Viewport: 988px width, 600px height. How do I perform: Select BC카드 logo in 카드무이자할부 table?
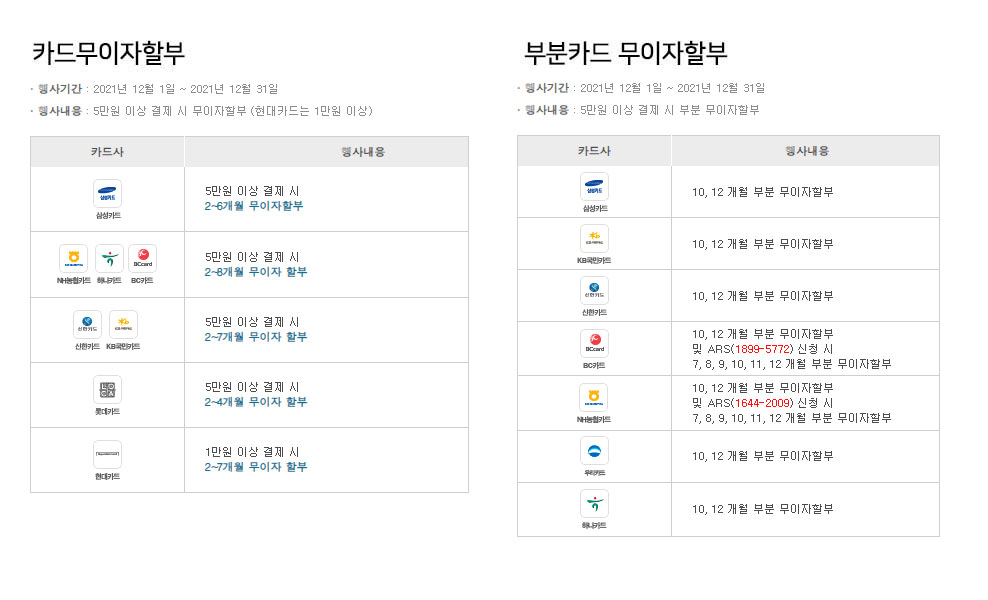click(142, 259)
